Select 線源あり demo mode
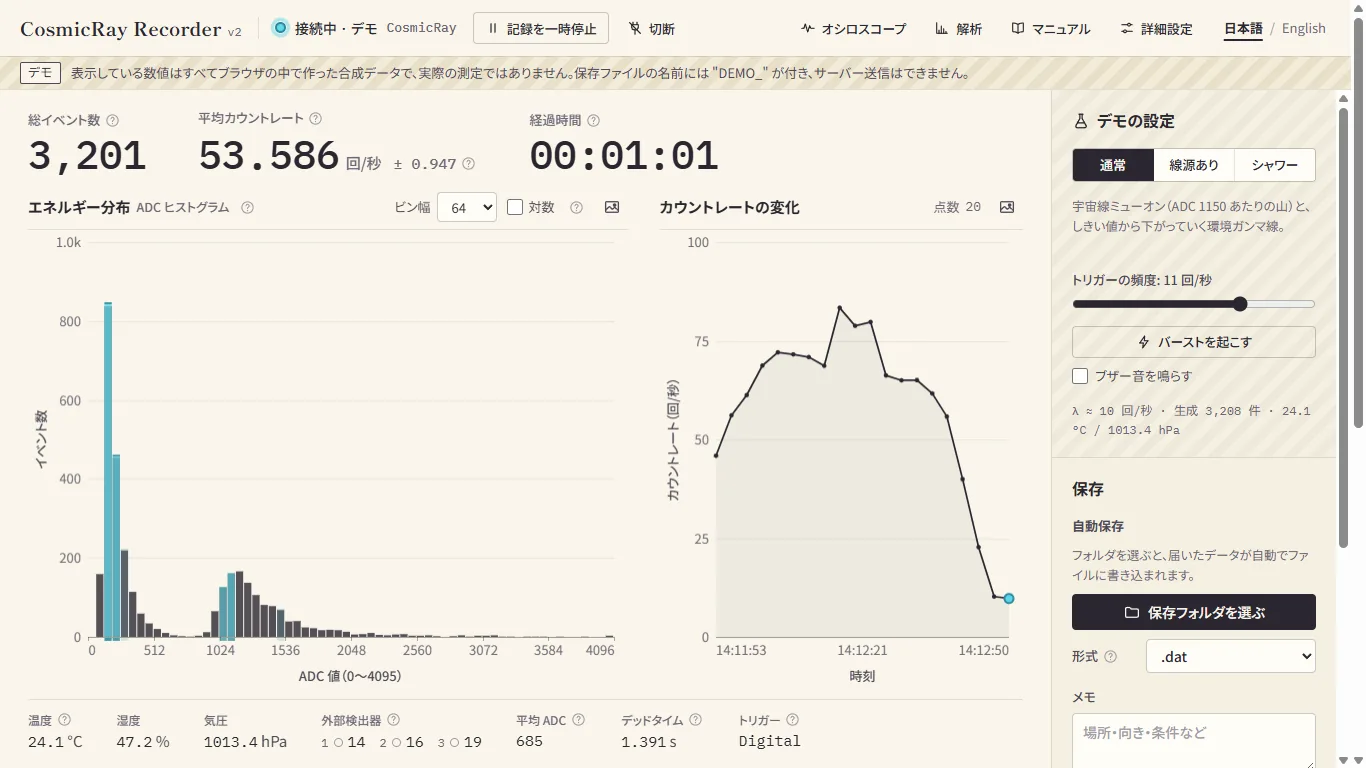 (1194, 165)
